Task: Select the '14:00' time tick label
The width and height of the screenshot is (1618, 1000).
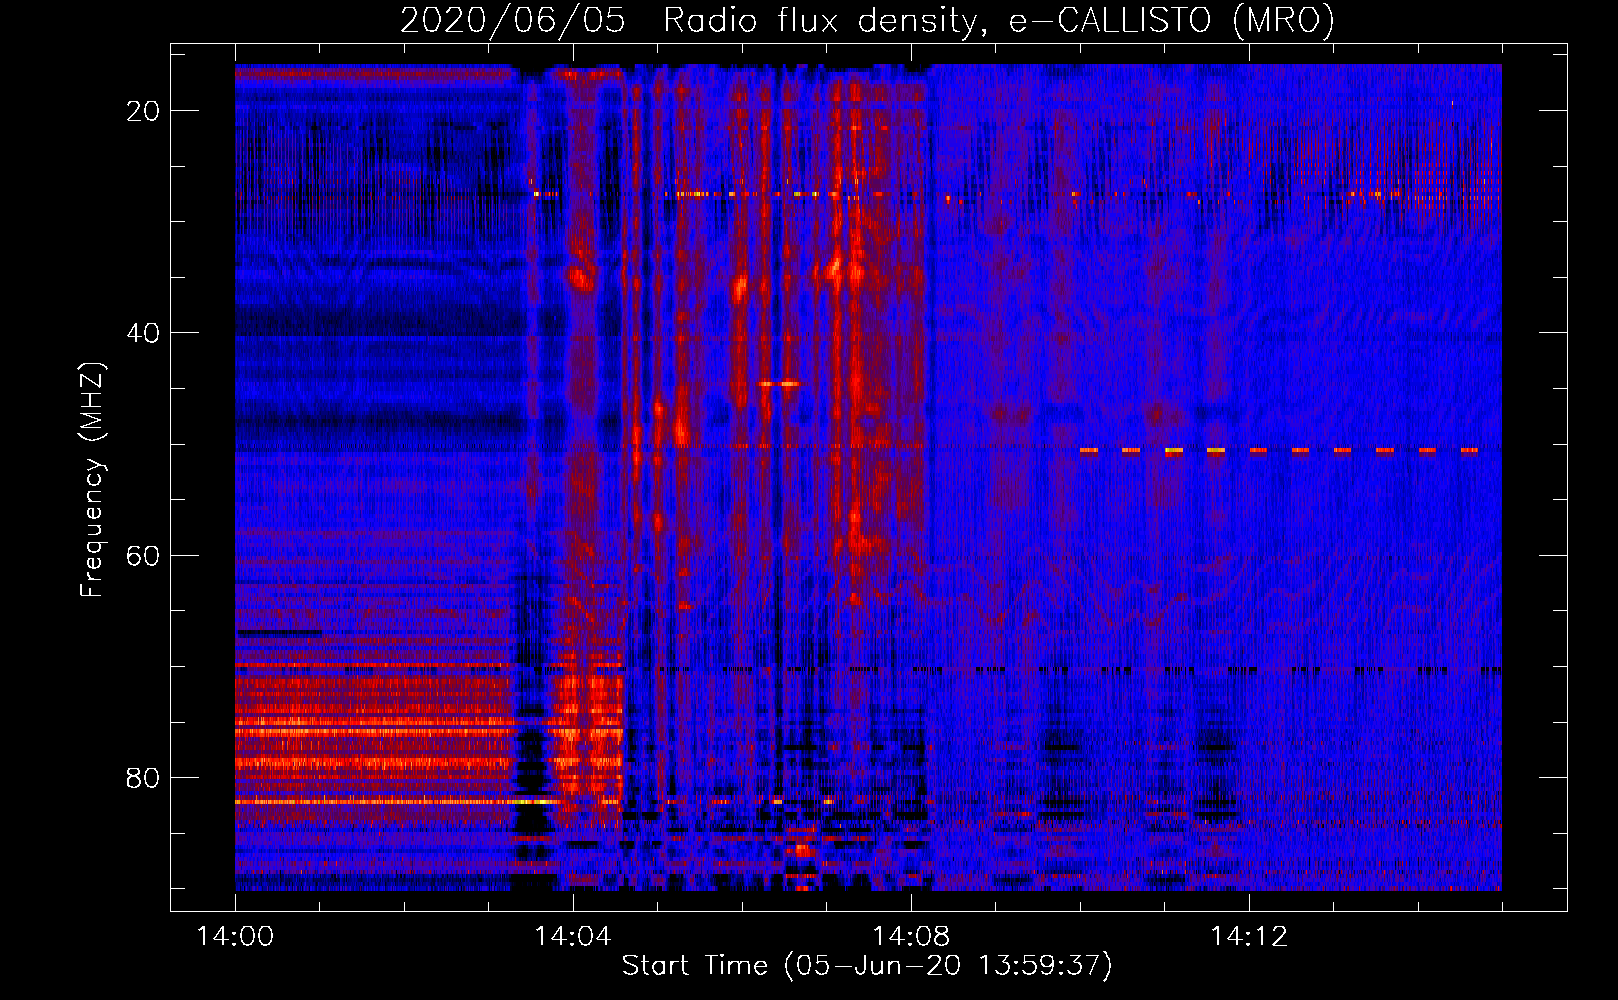Action: pos(235,937)
